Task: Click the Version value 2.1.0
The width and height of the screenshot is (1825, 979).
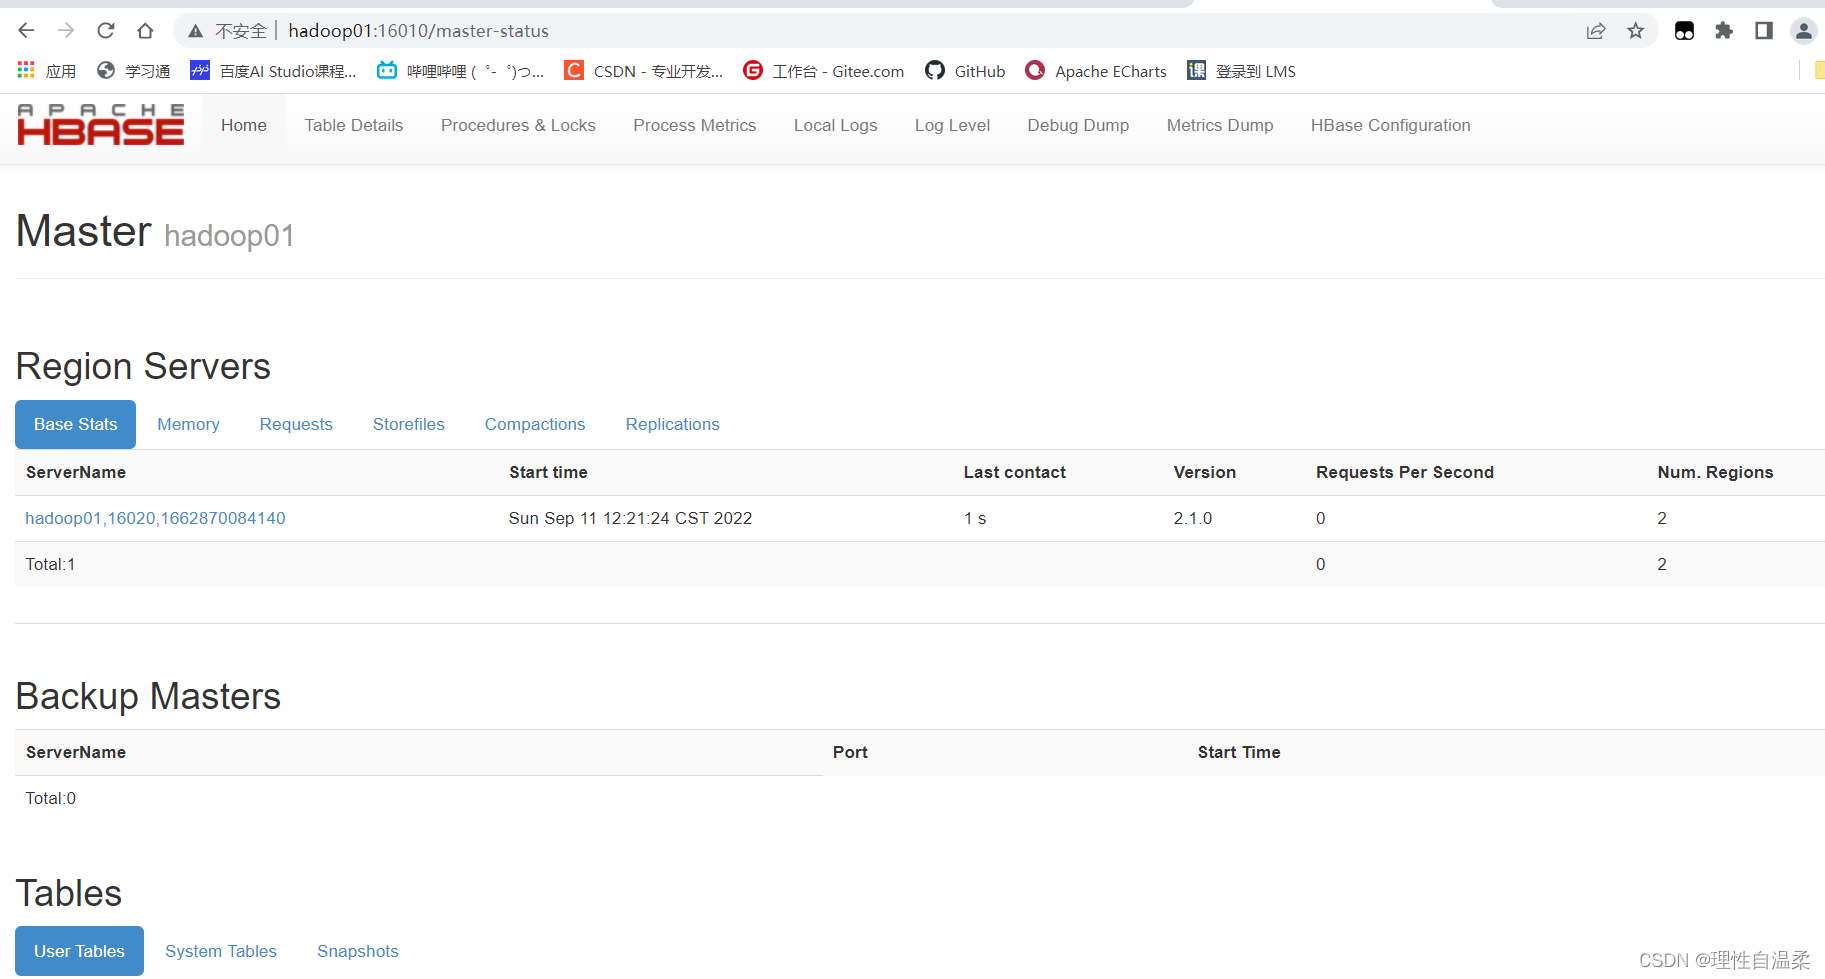Action: (x=1193, y=518)
